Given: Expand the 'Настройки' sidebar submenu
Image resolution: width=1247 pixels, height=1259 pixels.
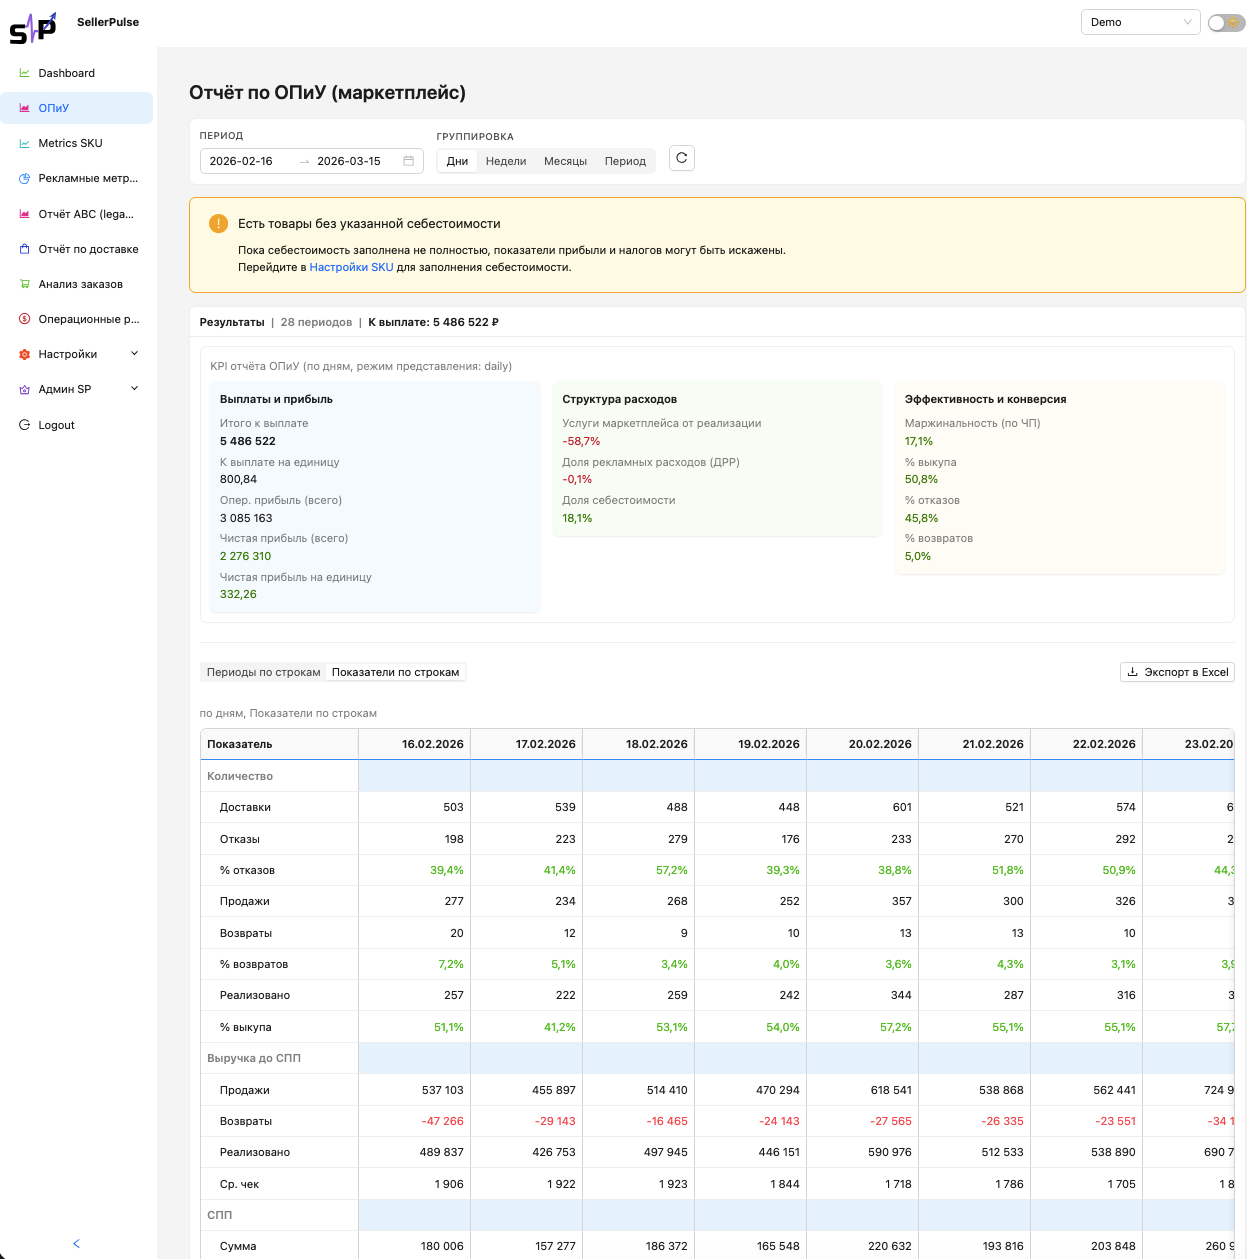Looking at the screenshot, I should pos(134,354).
